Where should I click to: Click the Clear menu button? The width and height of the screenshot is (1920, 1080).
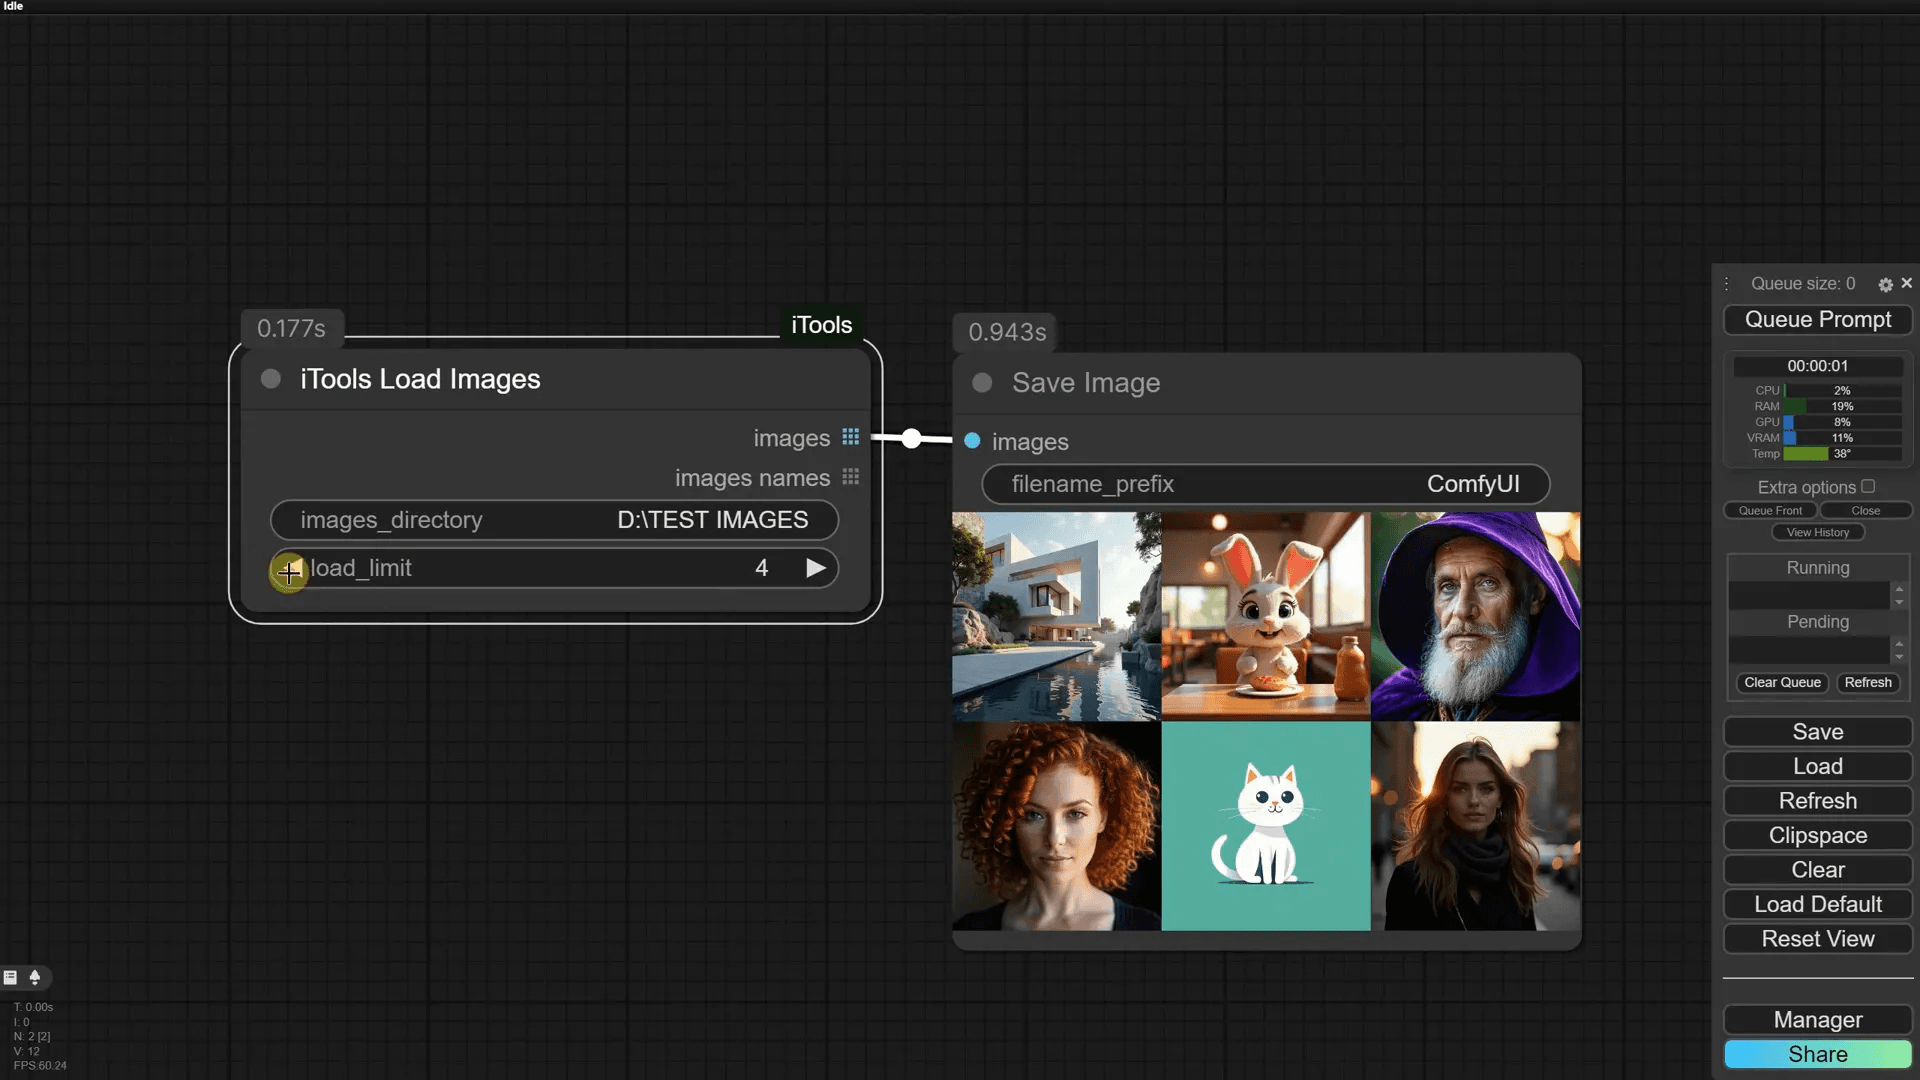pos(1818,870)
